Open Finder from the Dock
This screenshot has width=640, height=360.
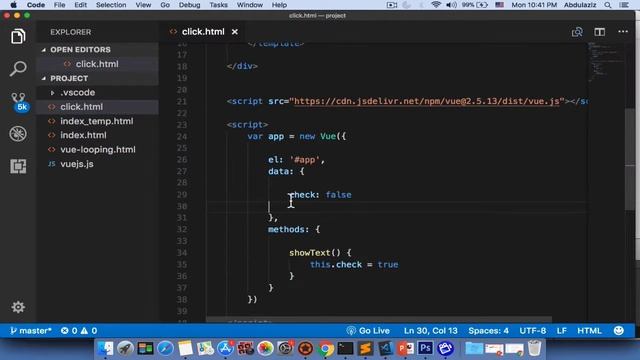pos(105,348)
